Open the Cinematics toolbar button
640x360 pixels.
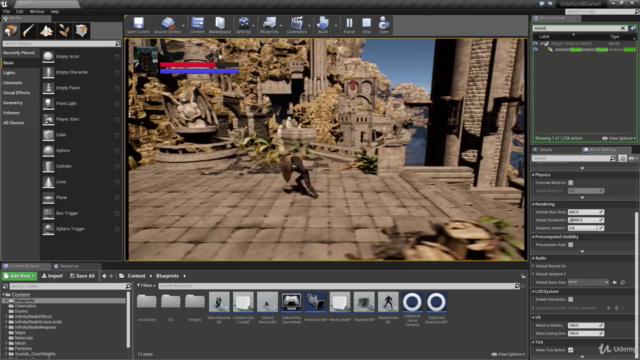pos(297,25)
